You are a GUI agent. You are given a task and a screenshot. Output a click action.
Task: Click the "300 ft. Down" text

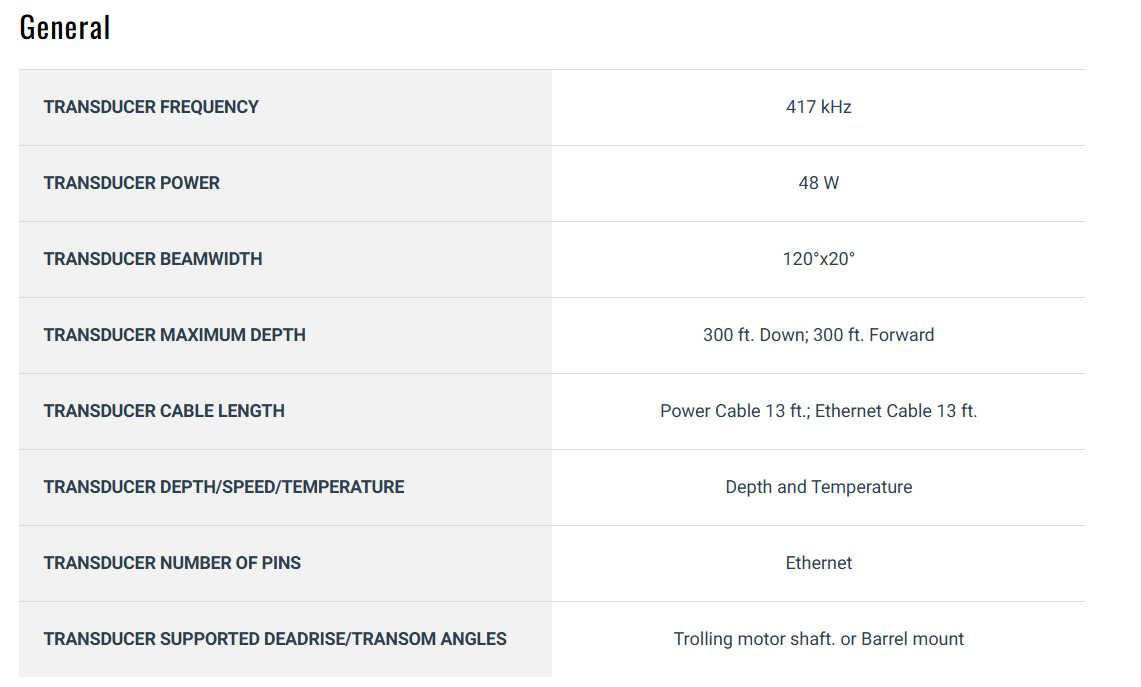(754, 335)
